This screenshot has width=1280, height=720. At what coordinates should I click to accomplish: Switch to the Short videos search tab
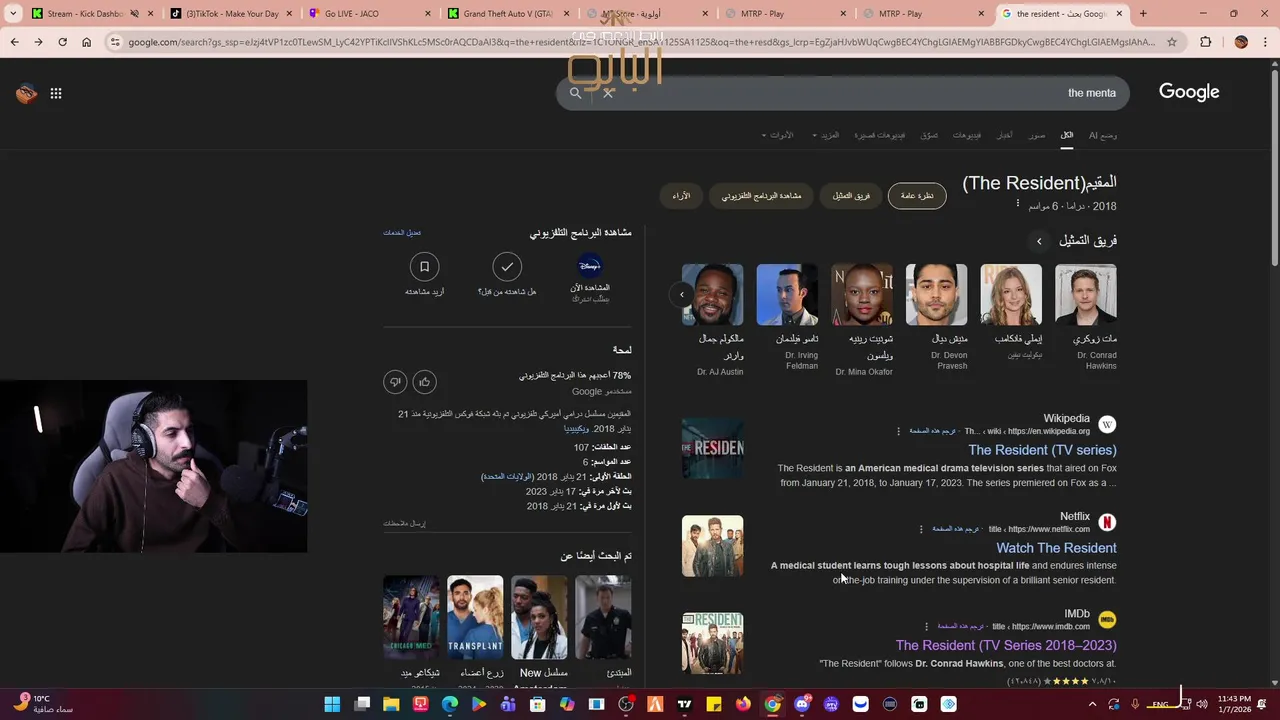click(880, 135)
